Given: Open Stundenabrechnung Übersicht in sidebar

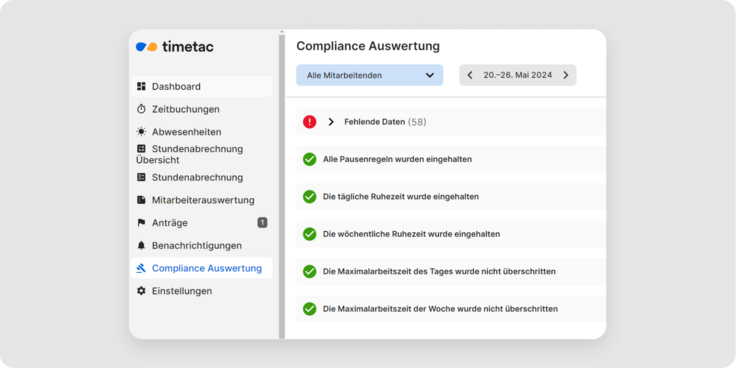Looking at the screenshot, I should click(190, 154).
